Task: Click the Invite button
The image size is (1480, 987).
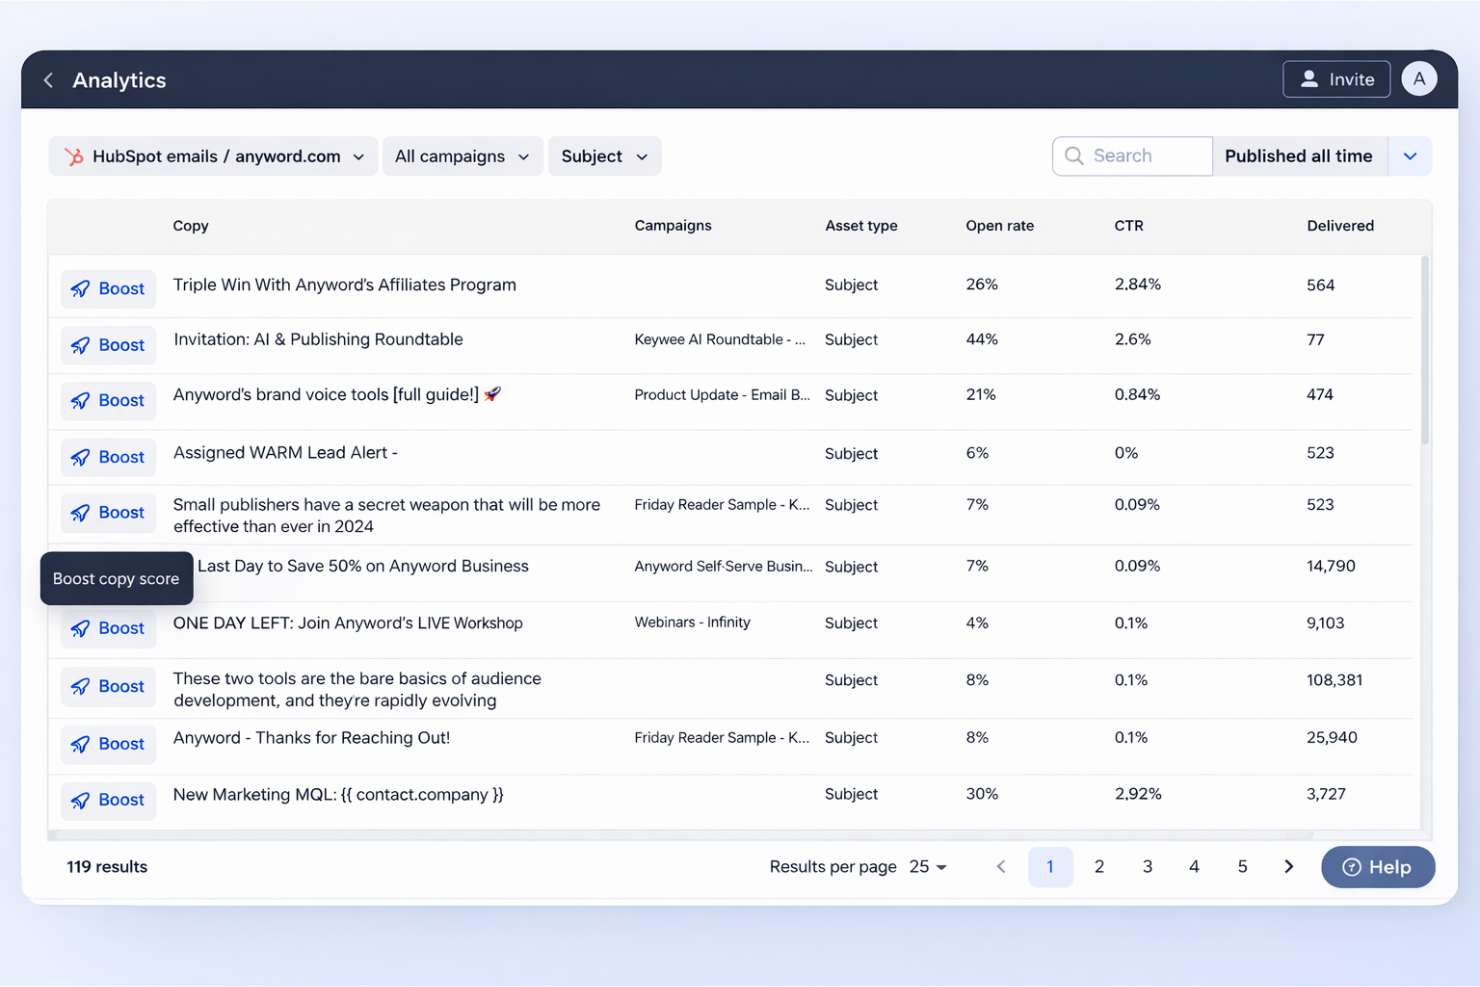Action: point(1336,79)
